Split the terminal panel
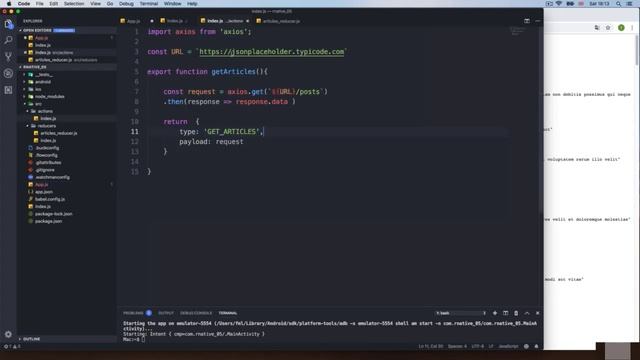640x360 pixels. pos(505,313)
